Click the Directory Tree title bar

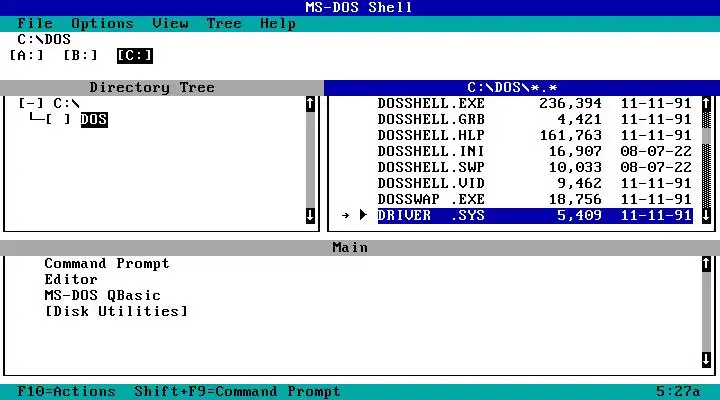pyautogui.click(x=162, y=88)
